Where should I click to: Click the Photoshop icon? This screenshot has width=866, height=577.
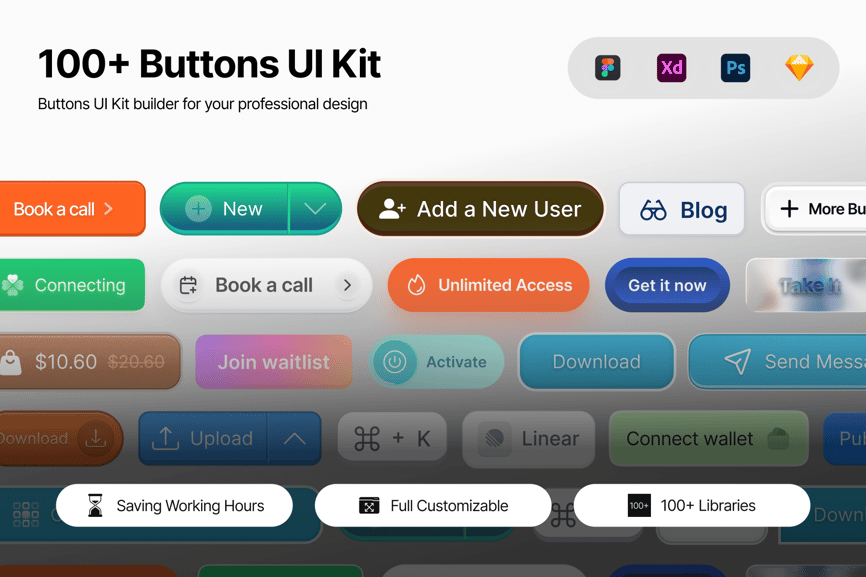pos(735,68)
